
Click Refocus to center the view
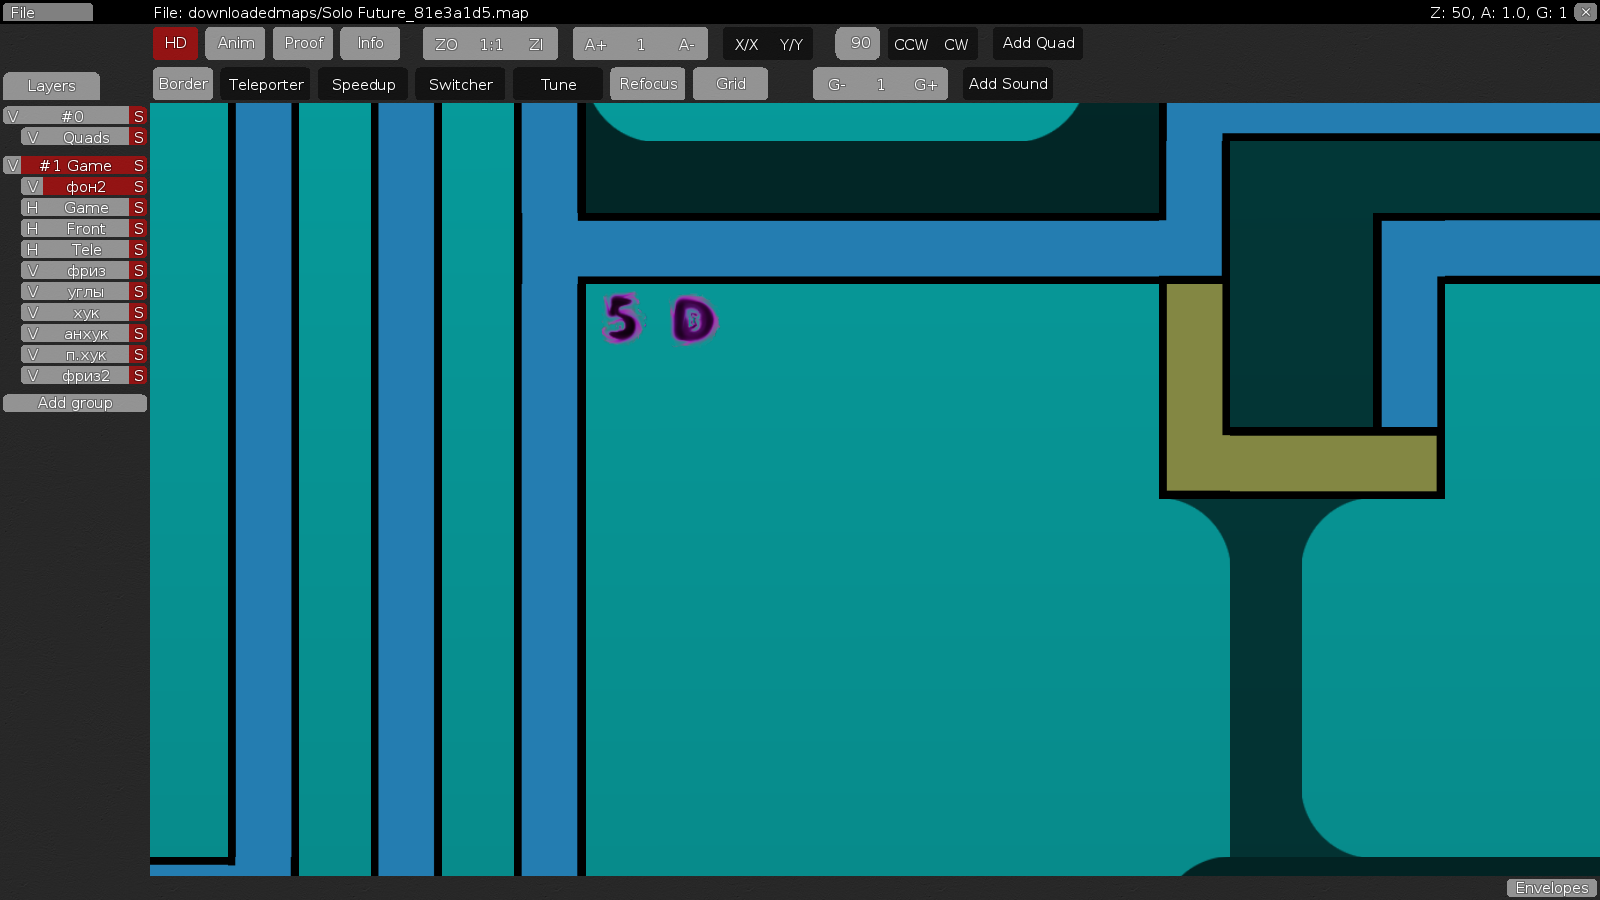[x=647, y=84]
